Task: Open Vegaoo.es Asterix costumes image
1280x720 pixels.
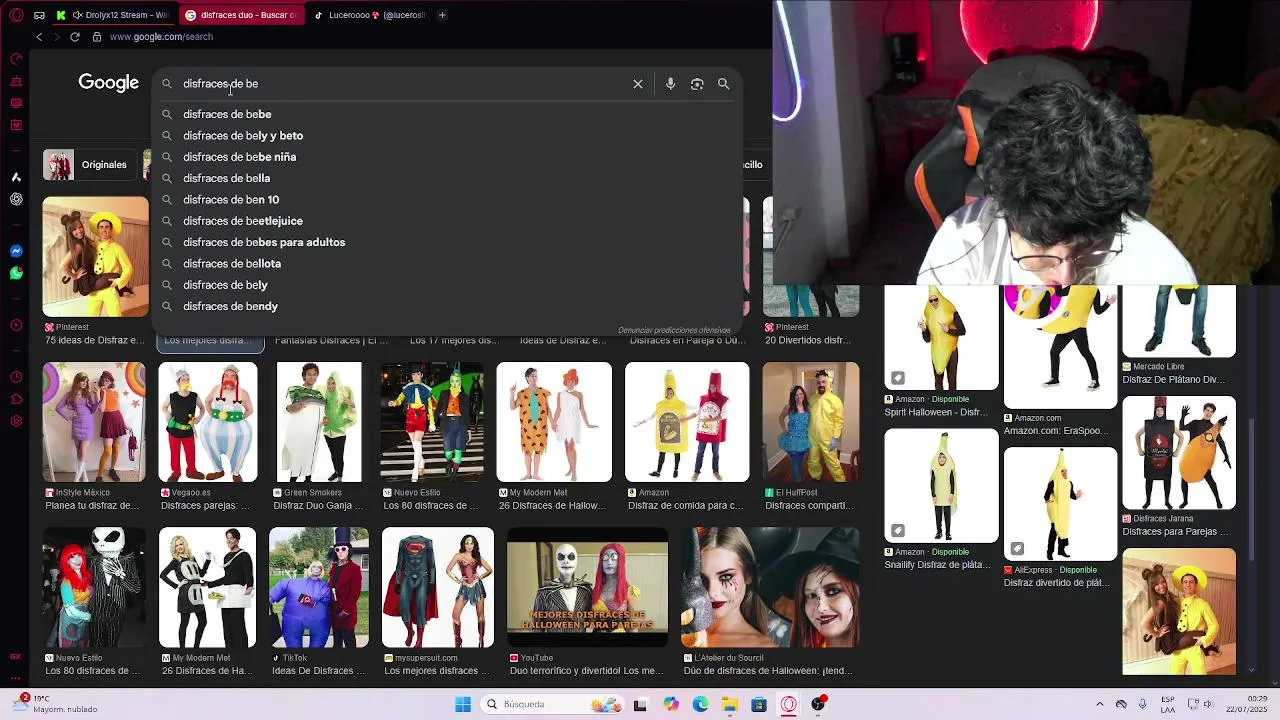Action: click(x=208, y=422)
